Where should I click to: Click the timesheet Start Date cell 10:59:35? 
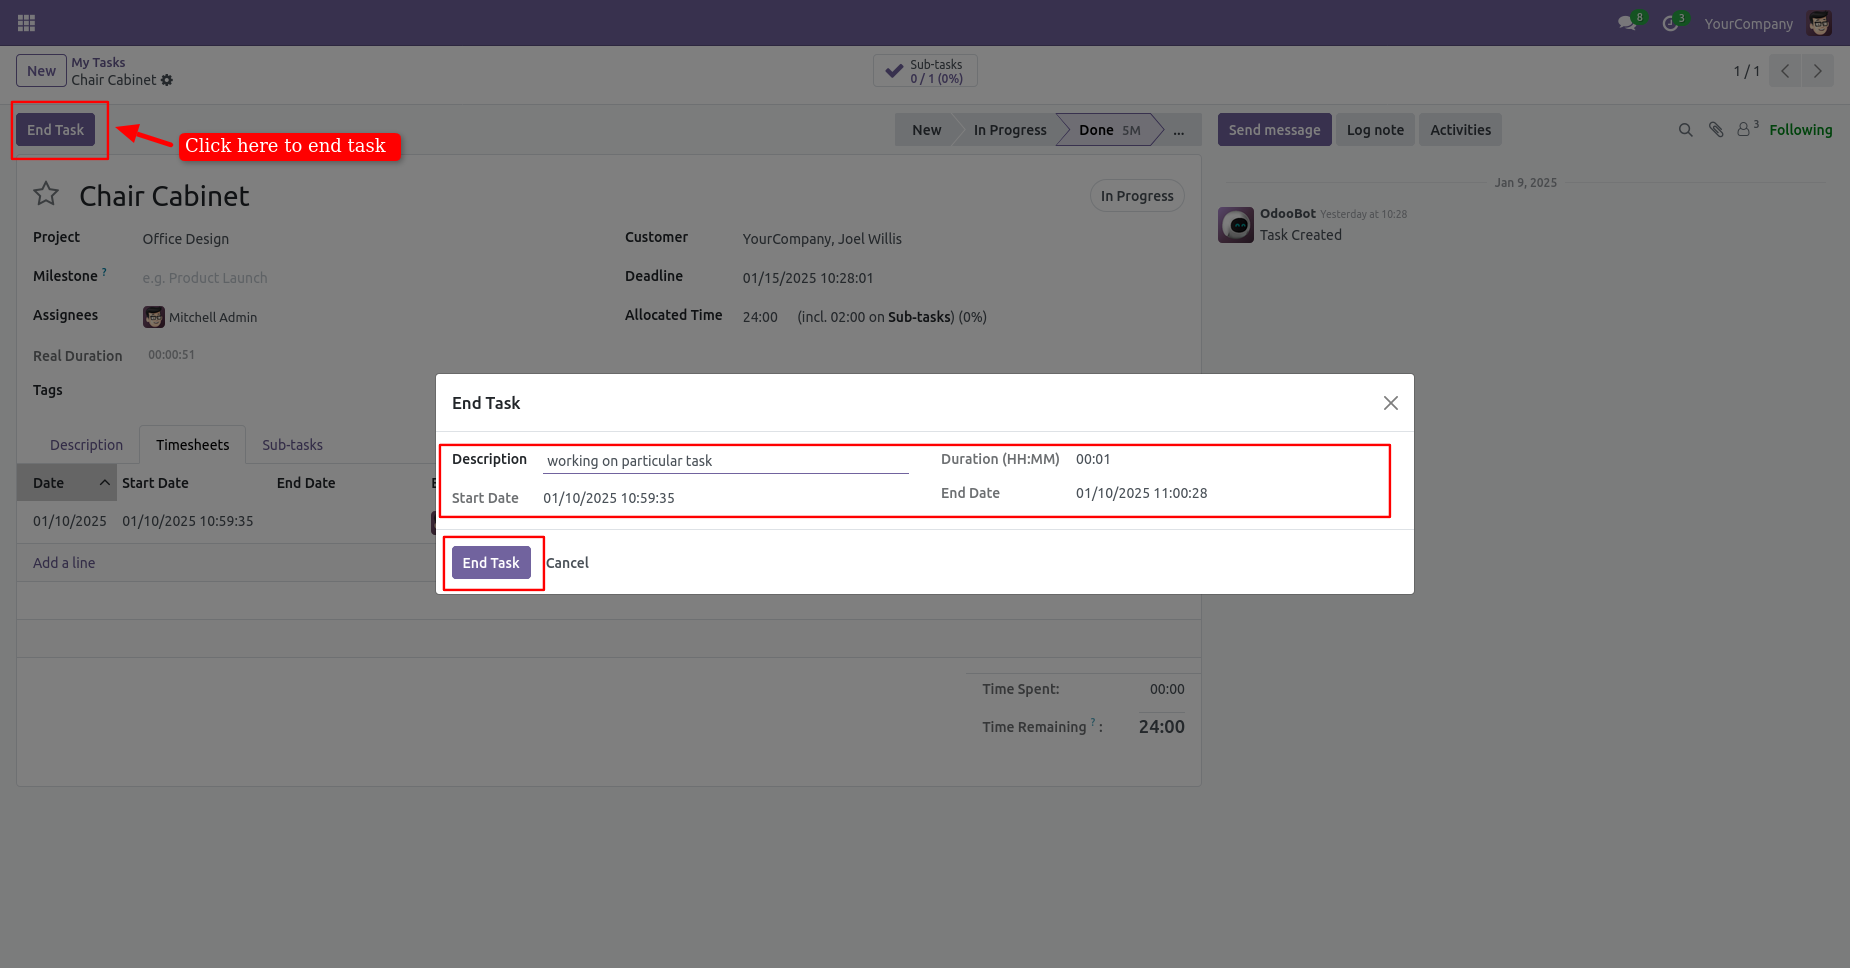[x=188, y=521]
